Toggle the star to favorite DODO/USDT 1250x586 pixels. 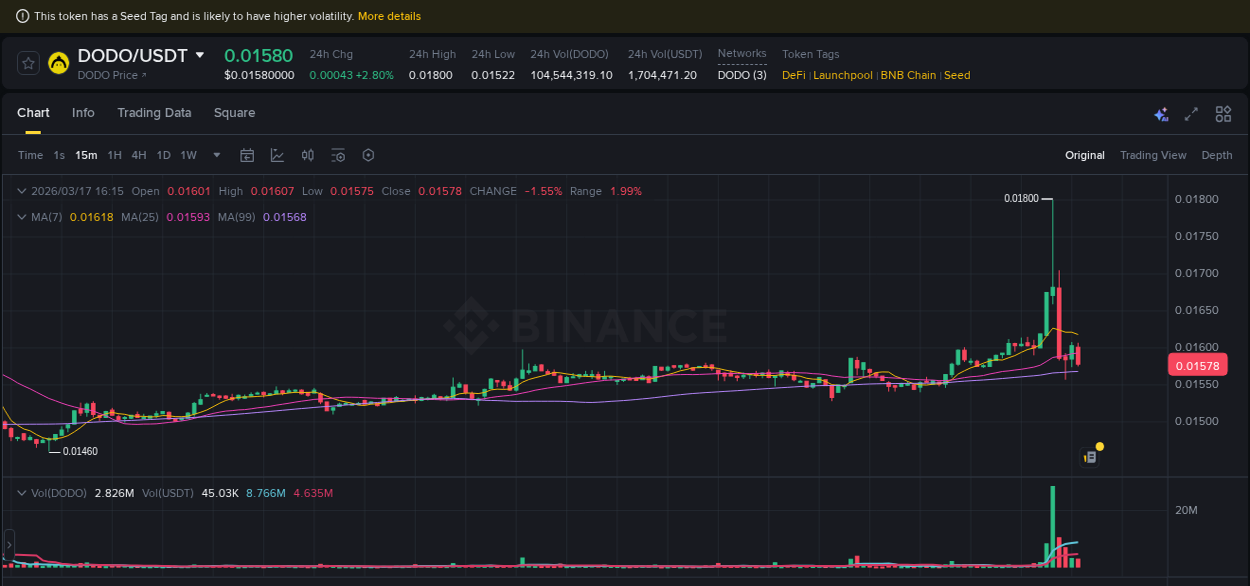coord(28,62)
